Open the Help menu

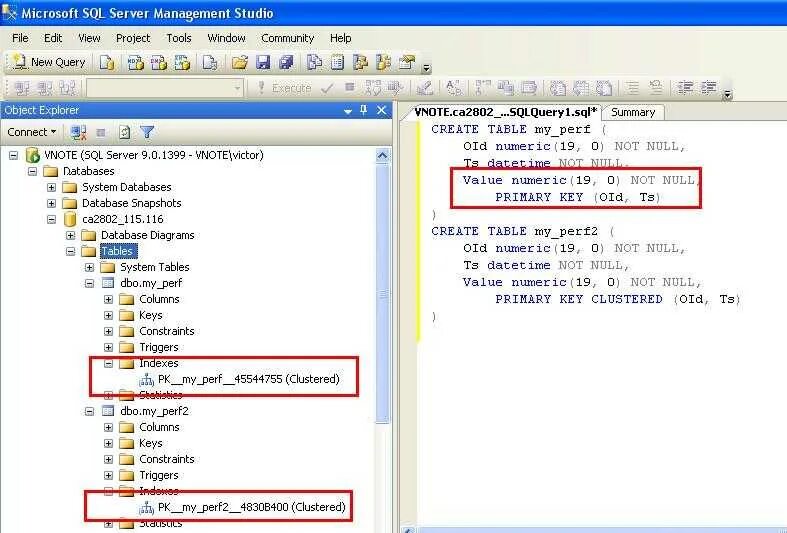pyautogui.click(x=340, y=38)
